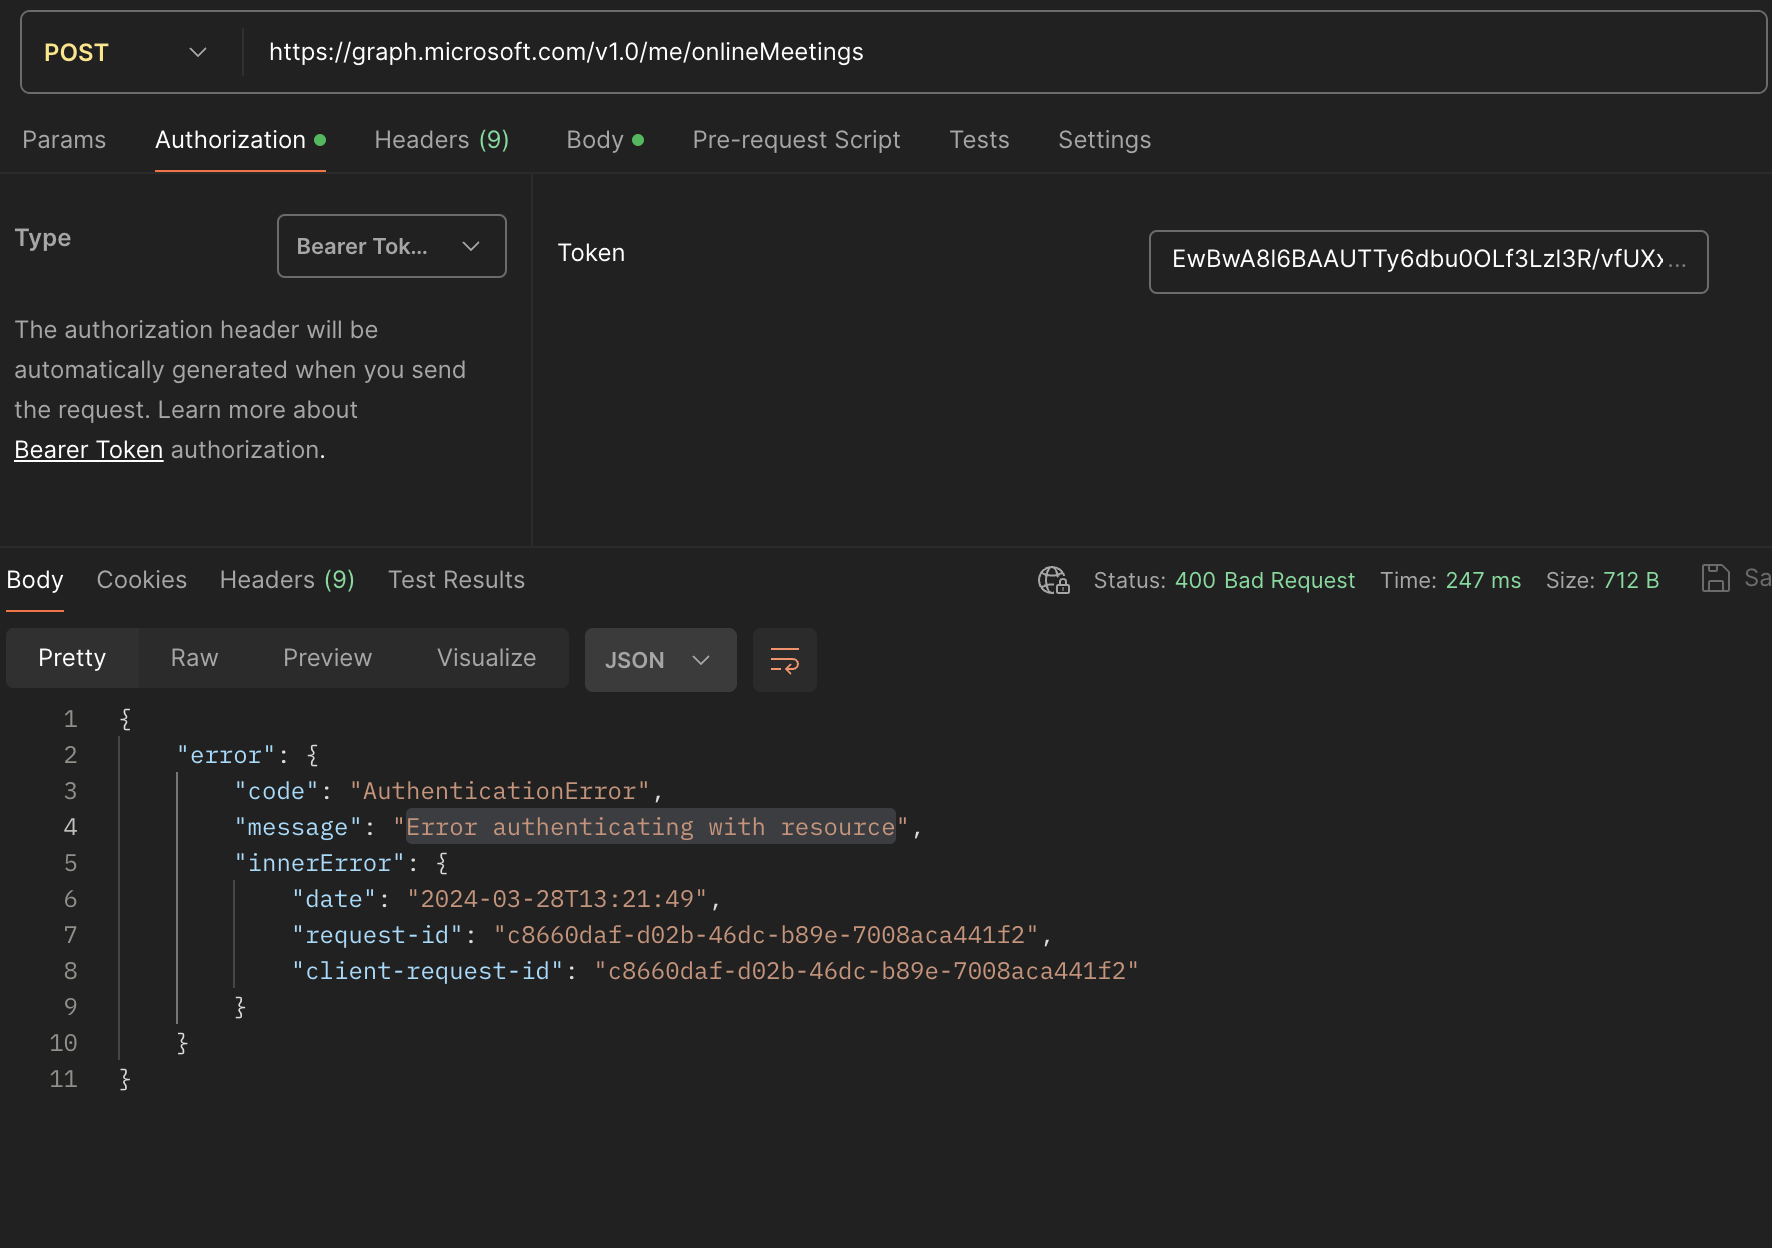This screenshot has width=1772, height=1248.
Task: Switch to the Tests tab
Action: pos(979,140)
